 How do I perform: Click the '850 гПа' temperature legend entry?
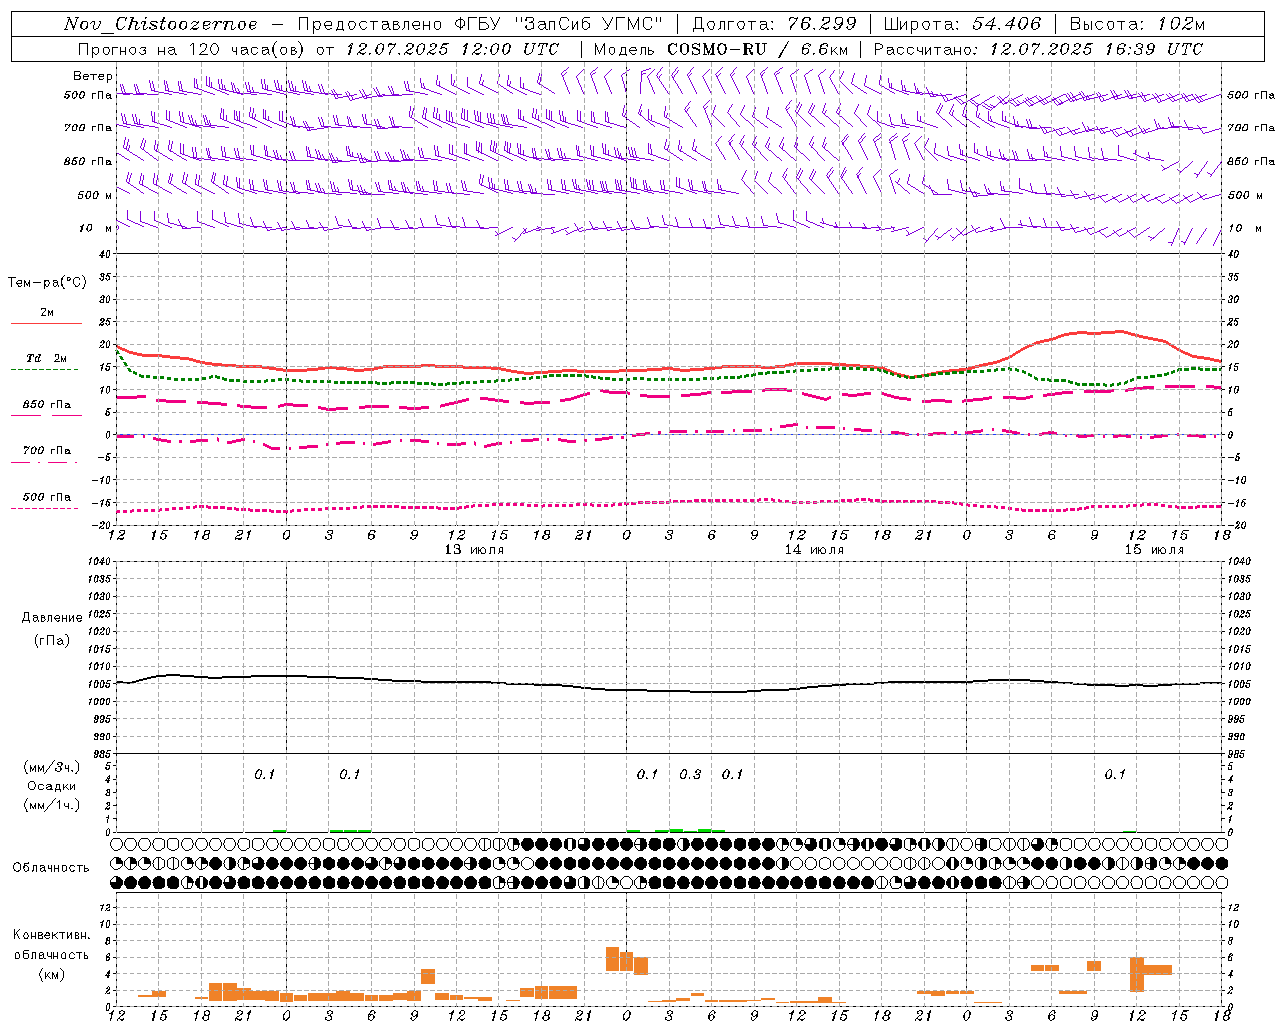47,405
